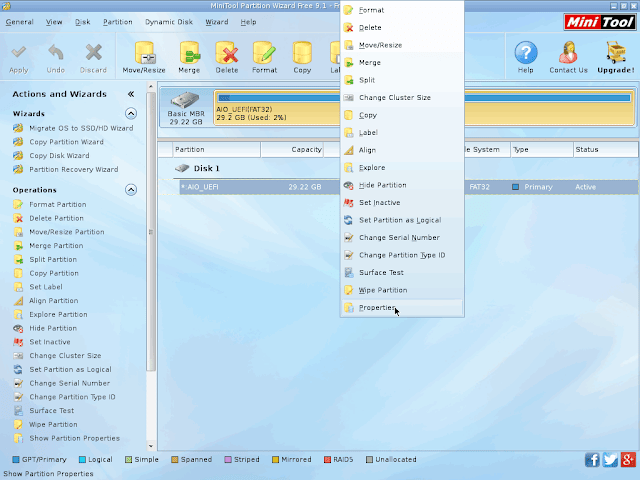Open the Disk menu
Screen dimensions: 640x480
coord(82,22)
